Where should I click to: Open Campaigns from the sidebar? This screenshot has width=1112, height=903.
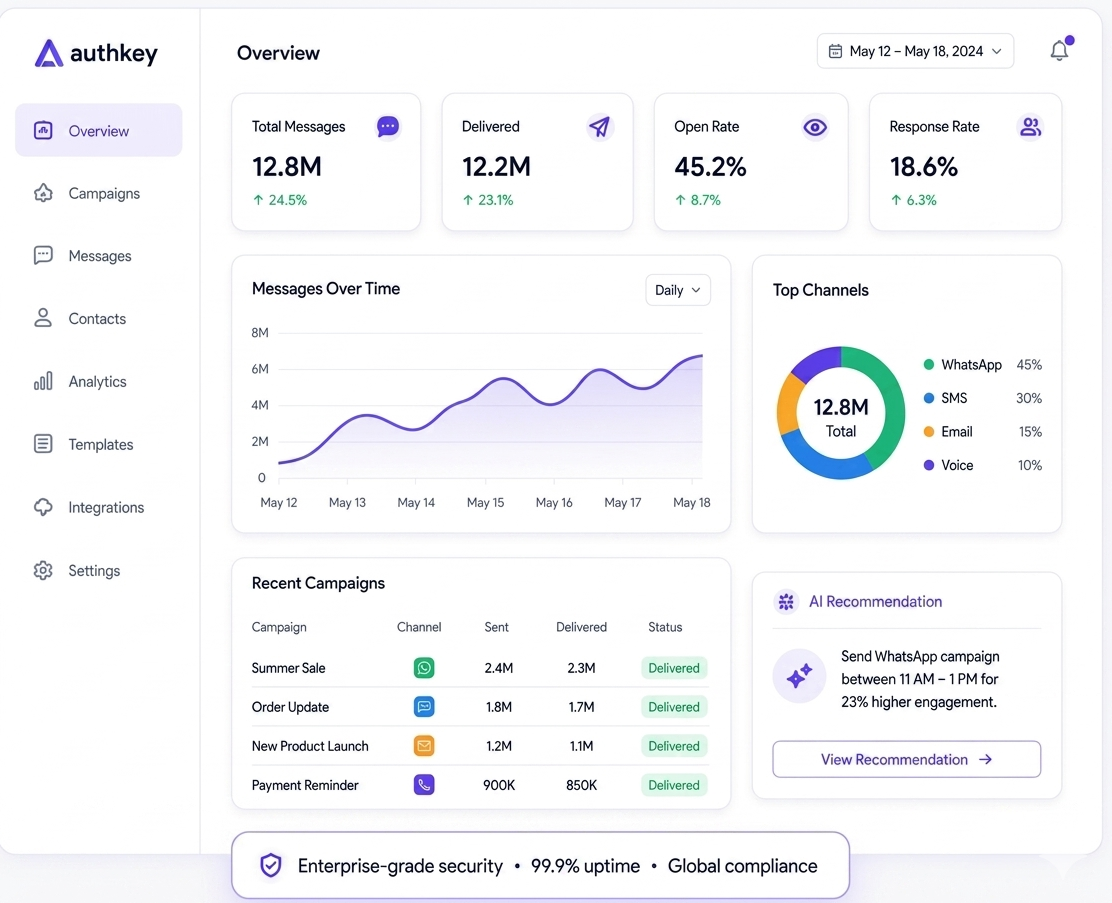99,193
